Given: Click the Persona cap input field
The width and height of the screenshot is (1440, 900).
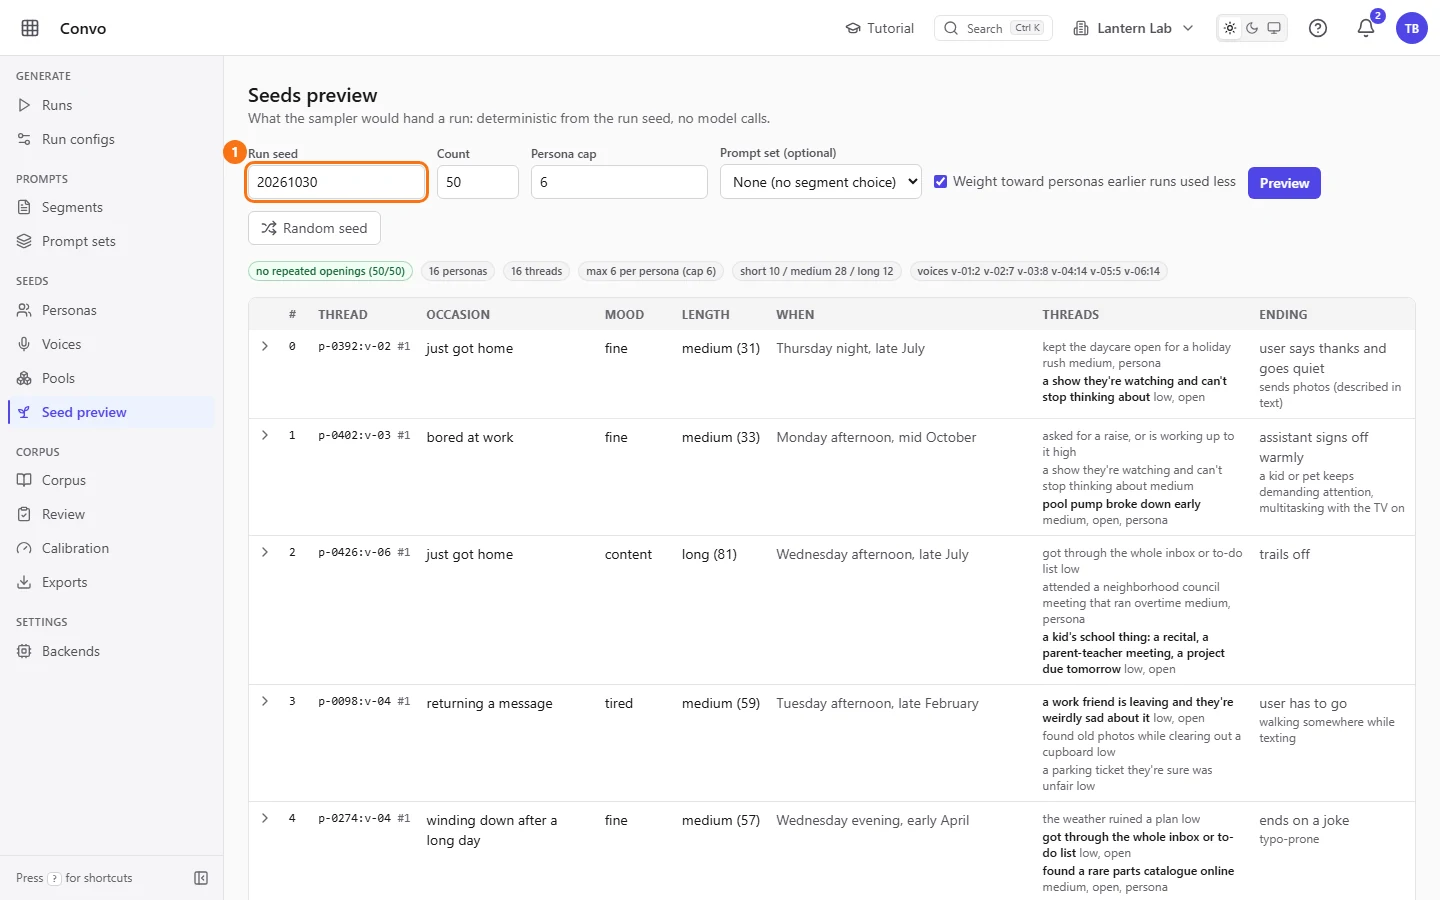Looking at the screenshot, I should (619, 182).
